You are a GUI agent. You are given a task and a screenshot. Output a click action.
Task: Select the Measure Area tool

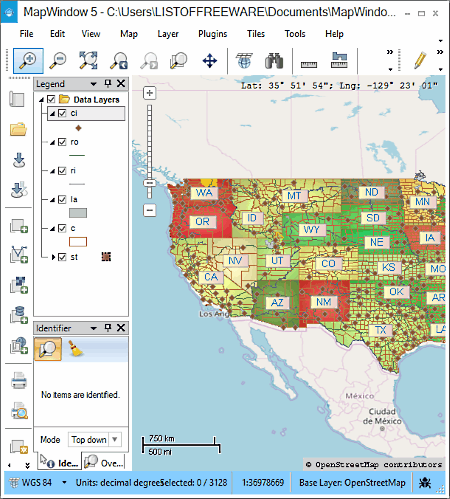coord(339,61)
